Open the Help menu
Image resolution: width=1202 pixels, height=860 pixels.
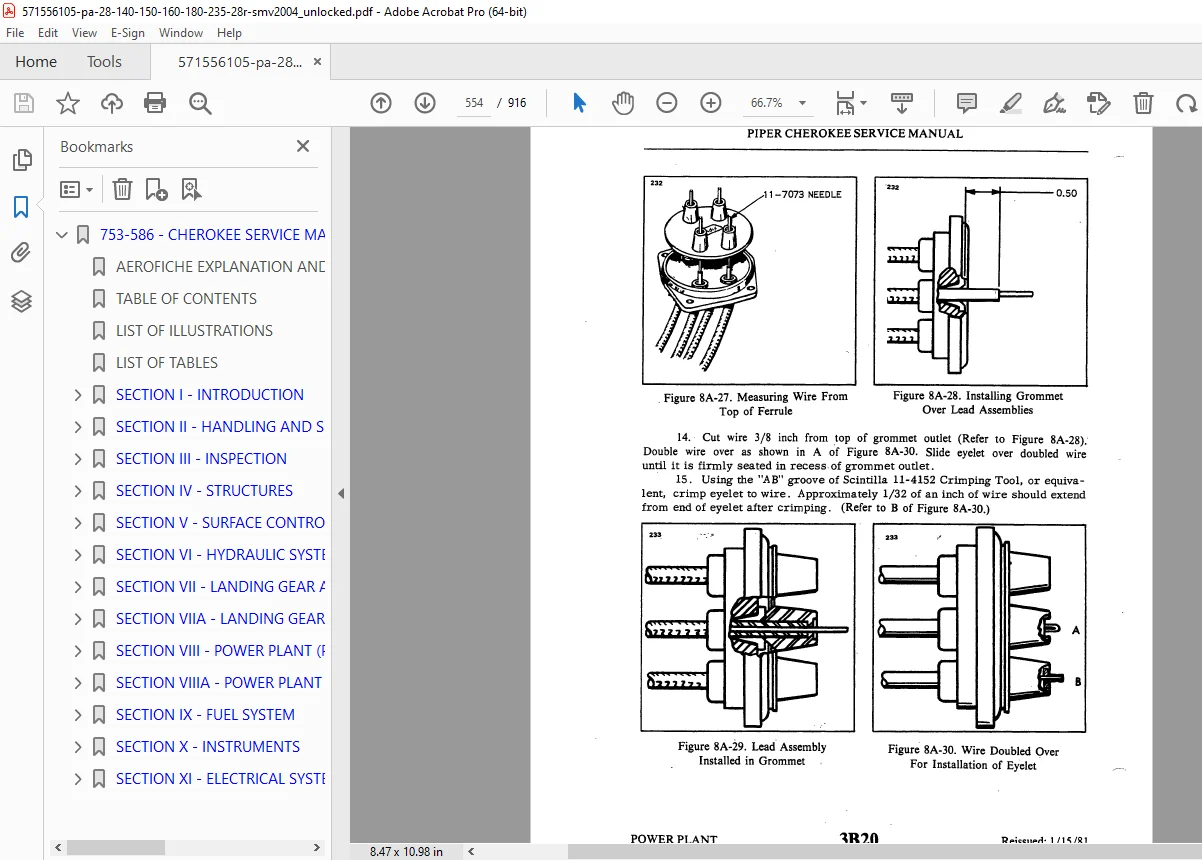pos(229,33)
